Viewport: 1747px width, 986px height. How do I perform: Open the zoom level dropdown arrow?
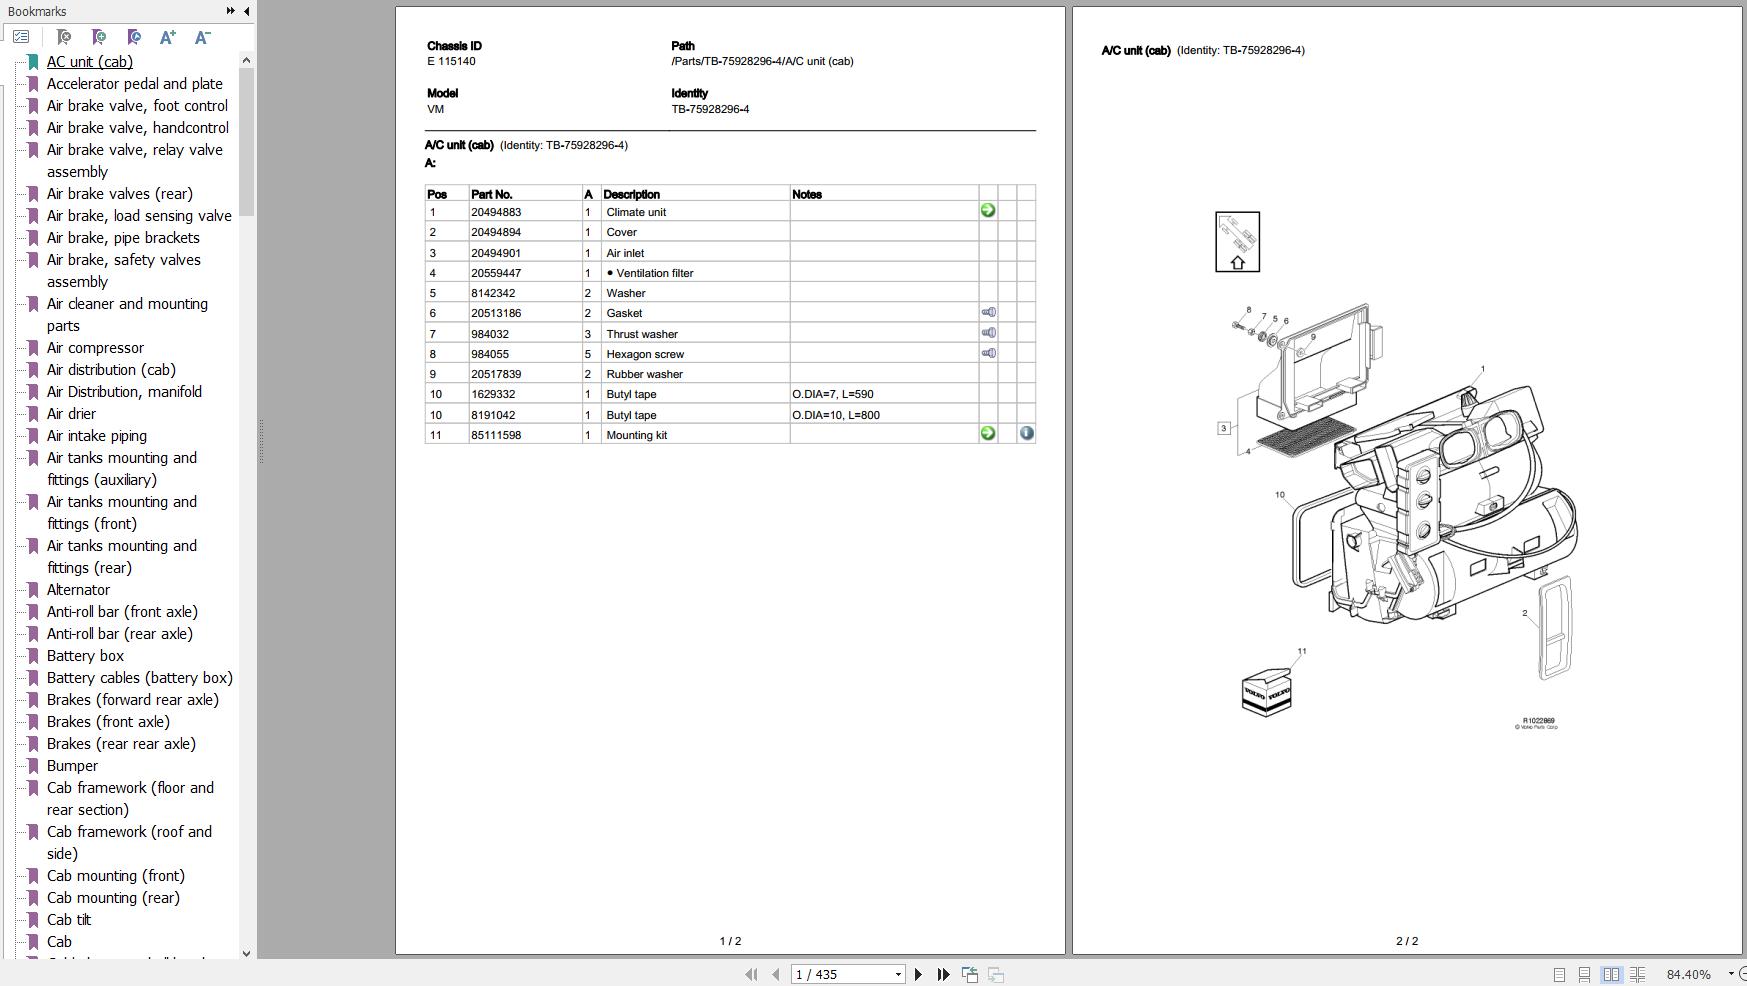coord(1731,974)
